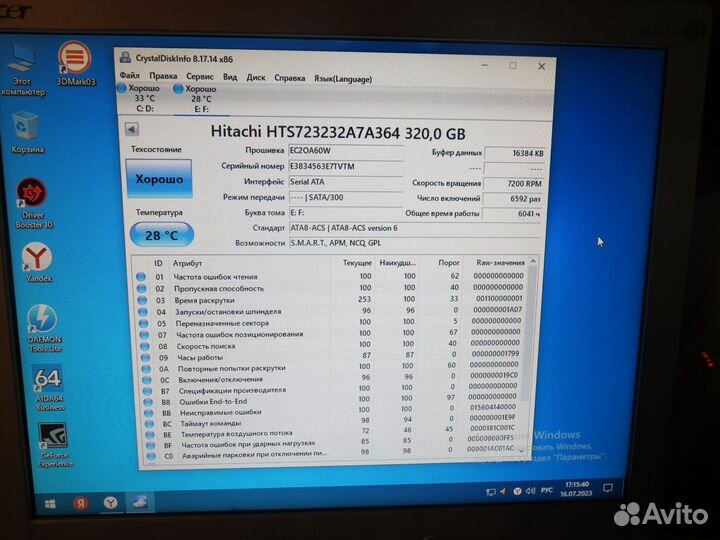The width and height of the screenshot is (720, 540).
Task: Open the Диск menu
Action: [x=256, y=78]
